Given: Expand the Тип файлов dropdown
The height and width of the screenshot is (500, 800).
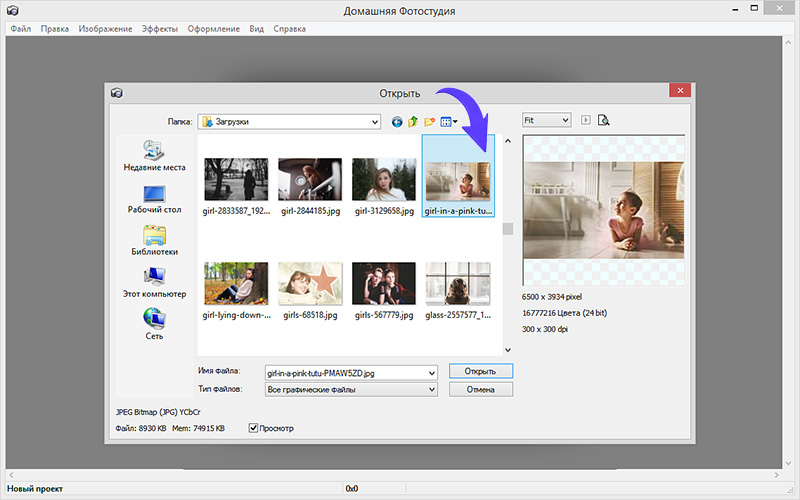Looking at the screenshot, I should (432, 389).
